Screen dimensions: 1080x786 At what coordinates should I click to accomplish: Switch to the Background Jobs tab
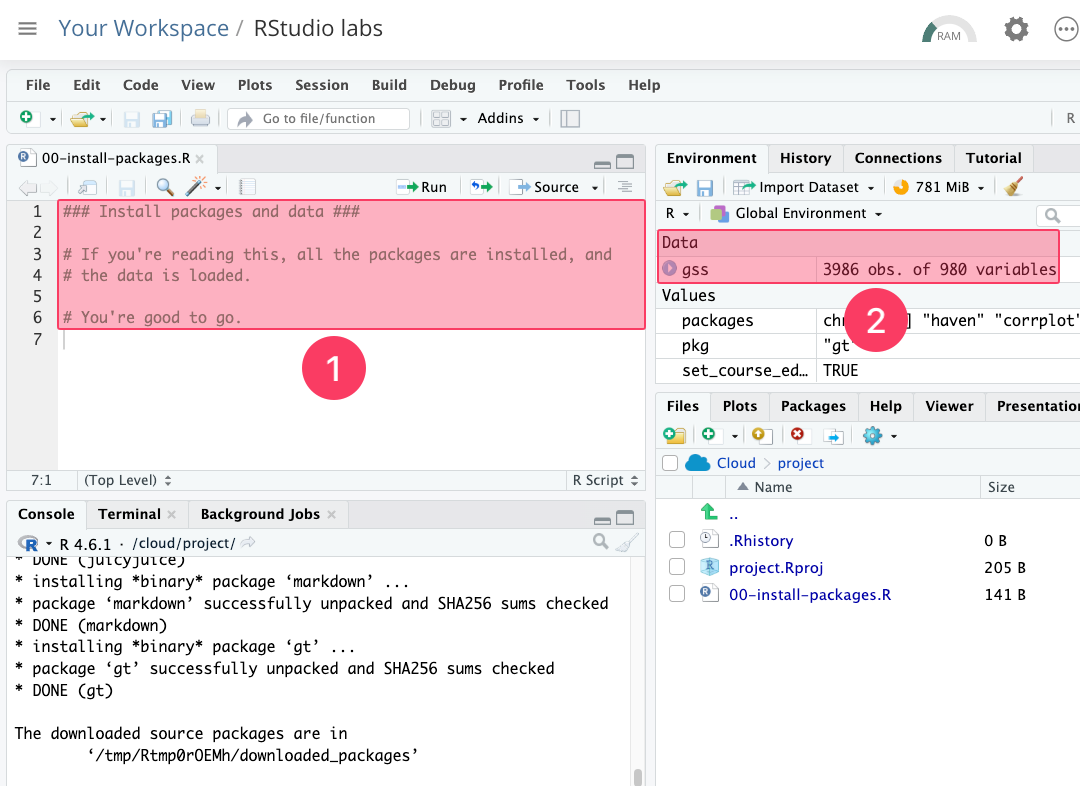(260, 514)
